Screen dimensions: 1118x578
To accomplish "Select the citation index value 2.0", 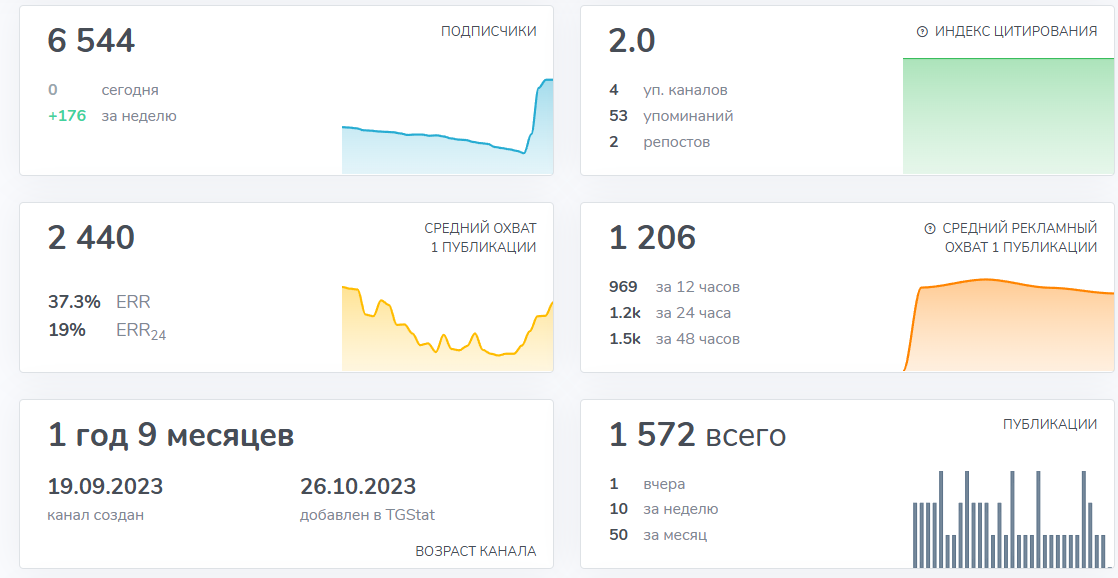I will click(x=632, y=41).
